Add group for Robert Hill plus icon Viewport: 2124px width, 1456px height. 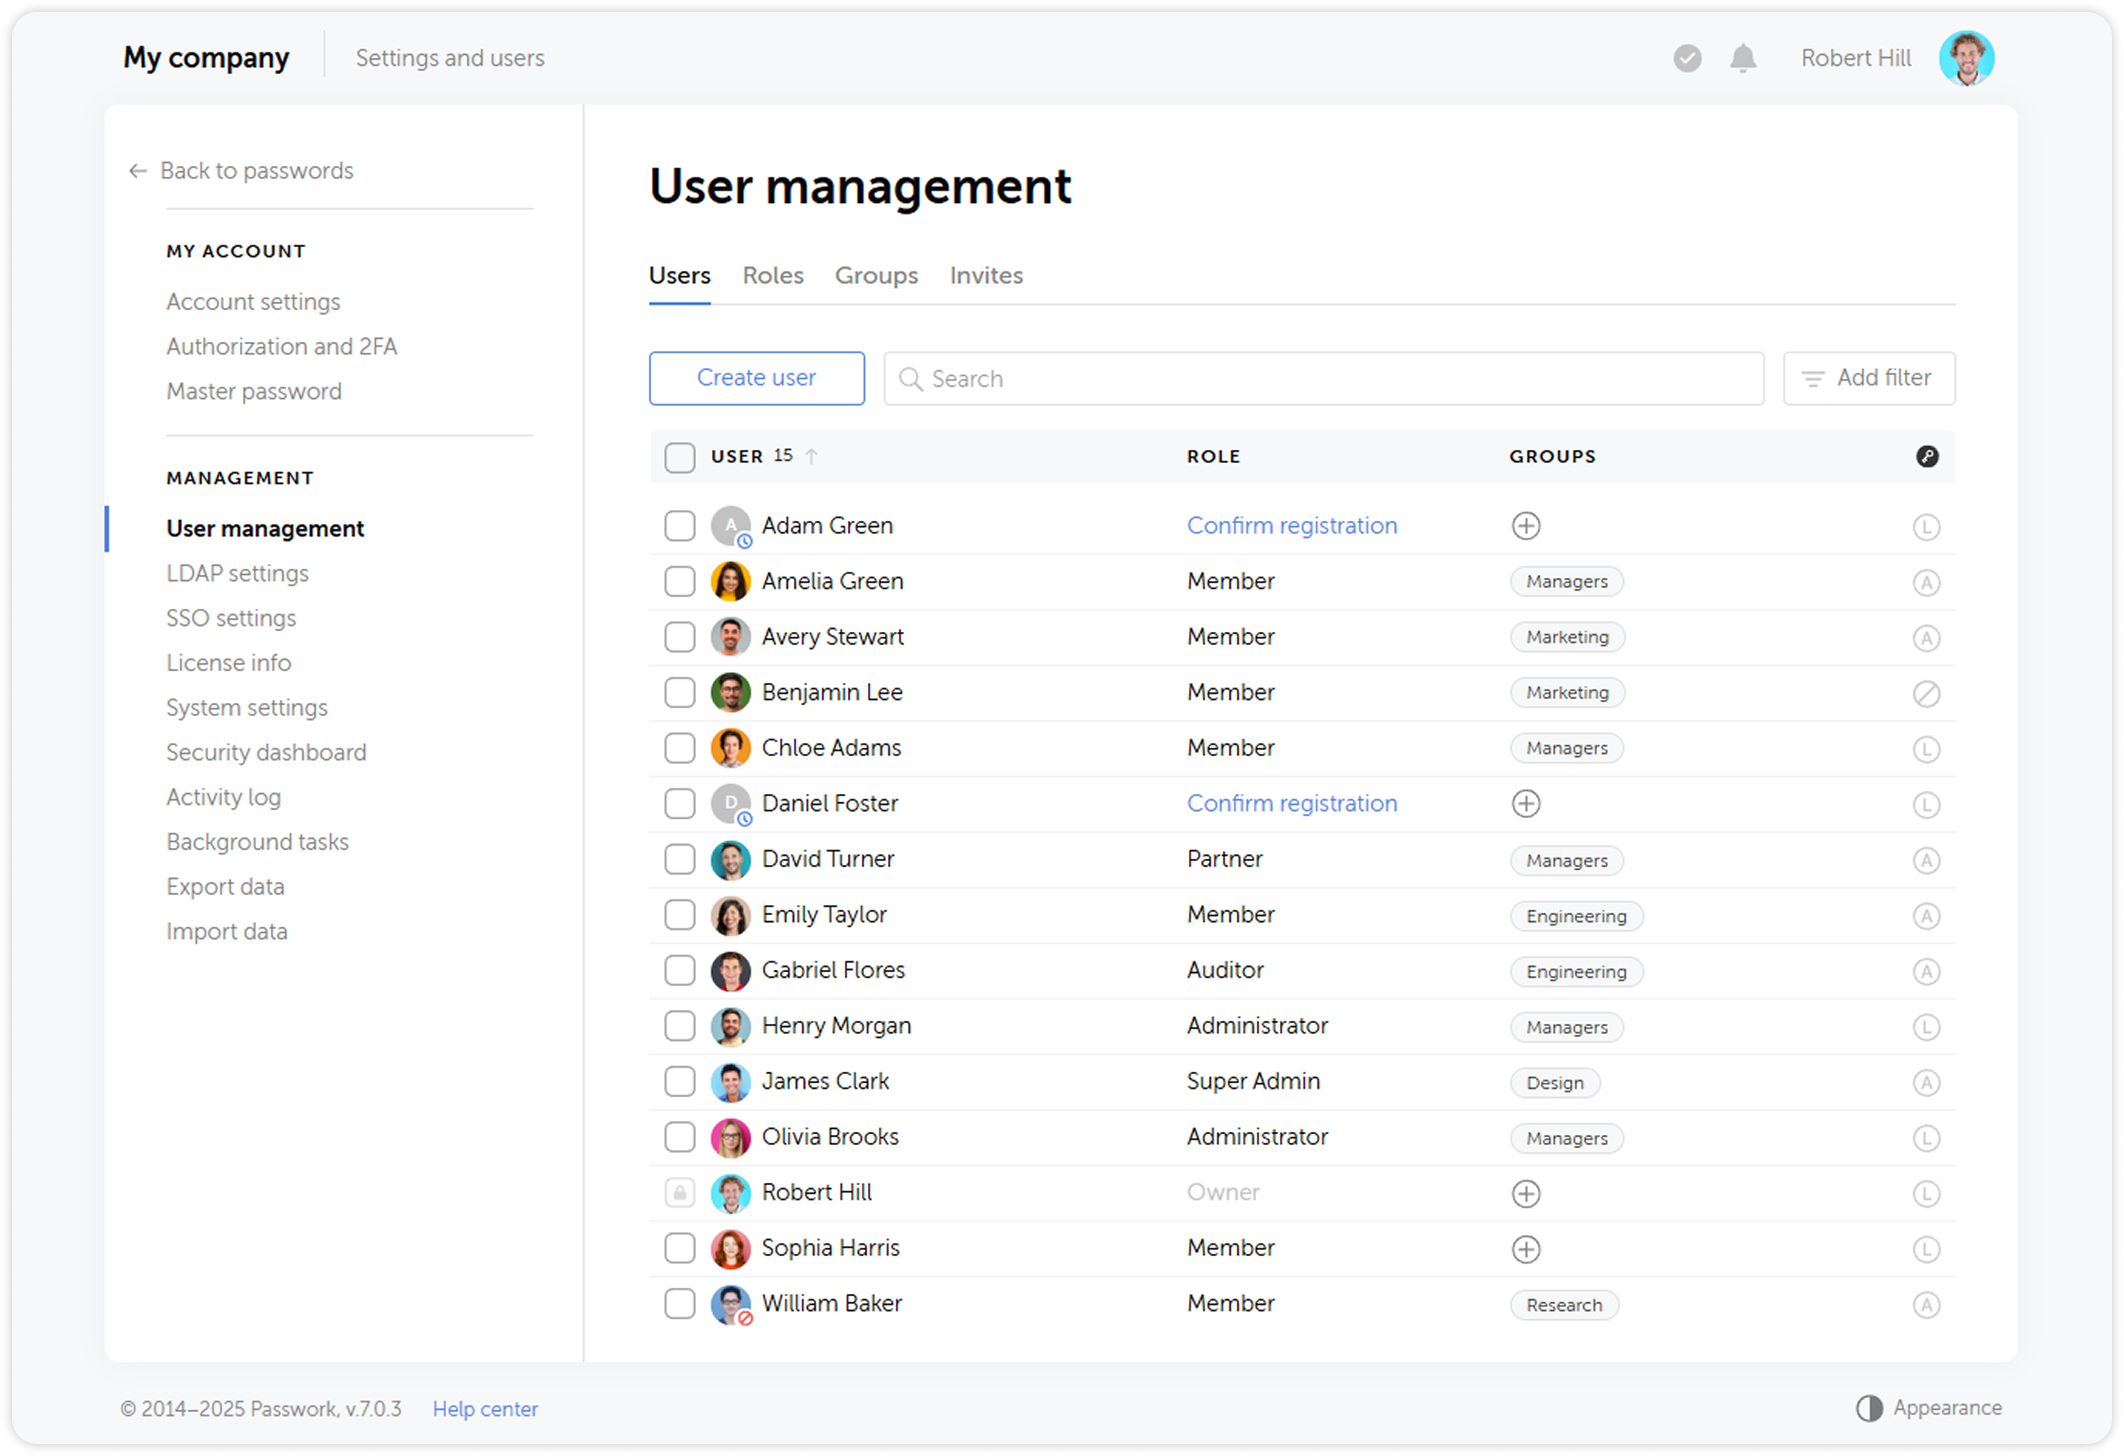coord(1525,1193)
